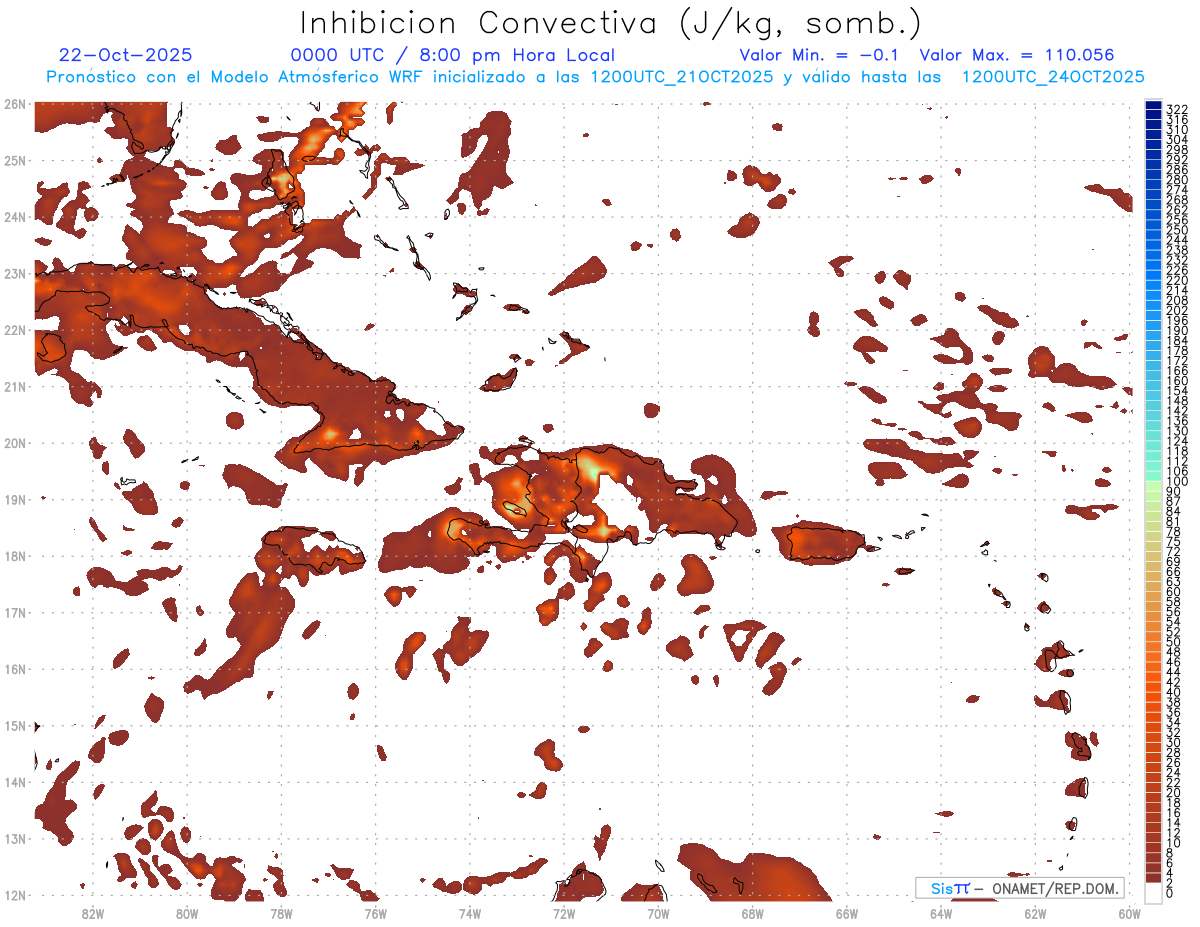Click the '60W' longitude label
Screen dimensions: 1200x927
pyautogui.click(x=1130, y=913)
